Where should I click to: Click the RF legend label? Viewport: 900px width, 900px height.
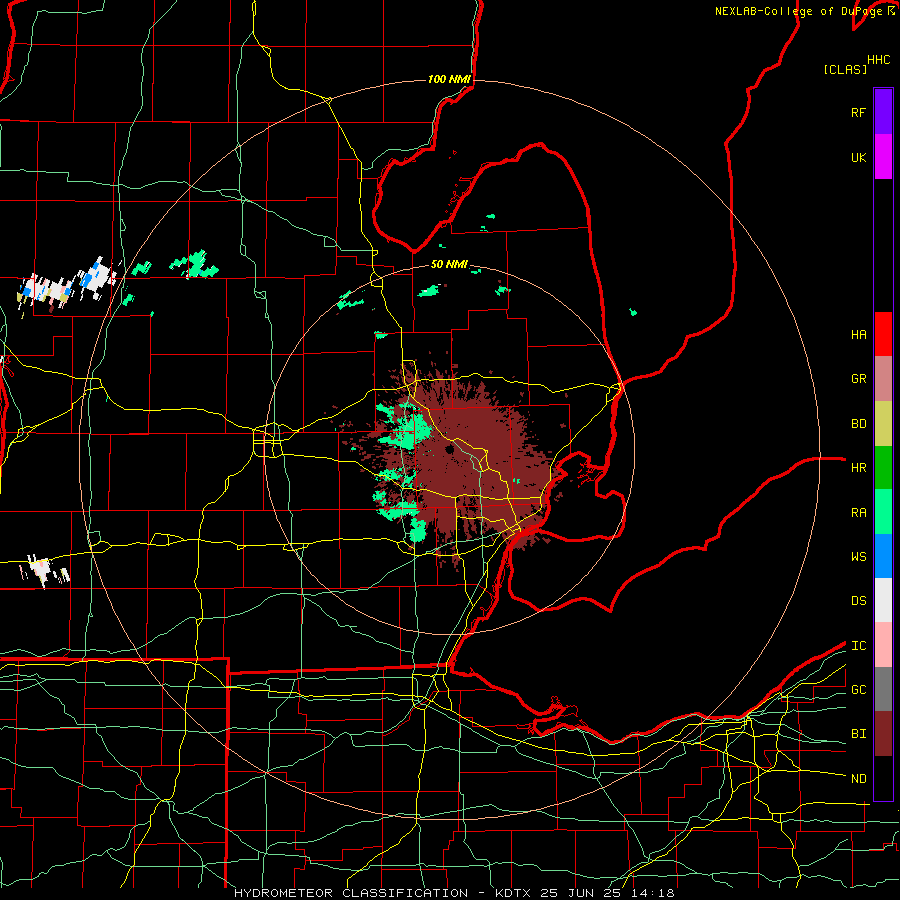tap(858, 113)
